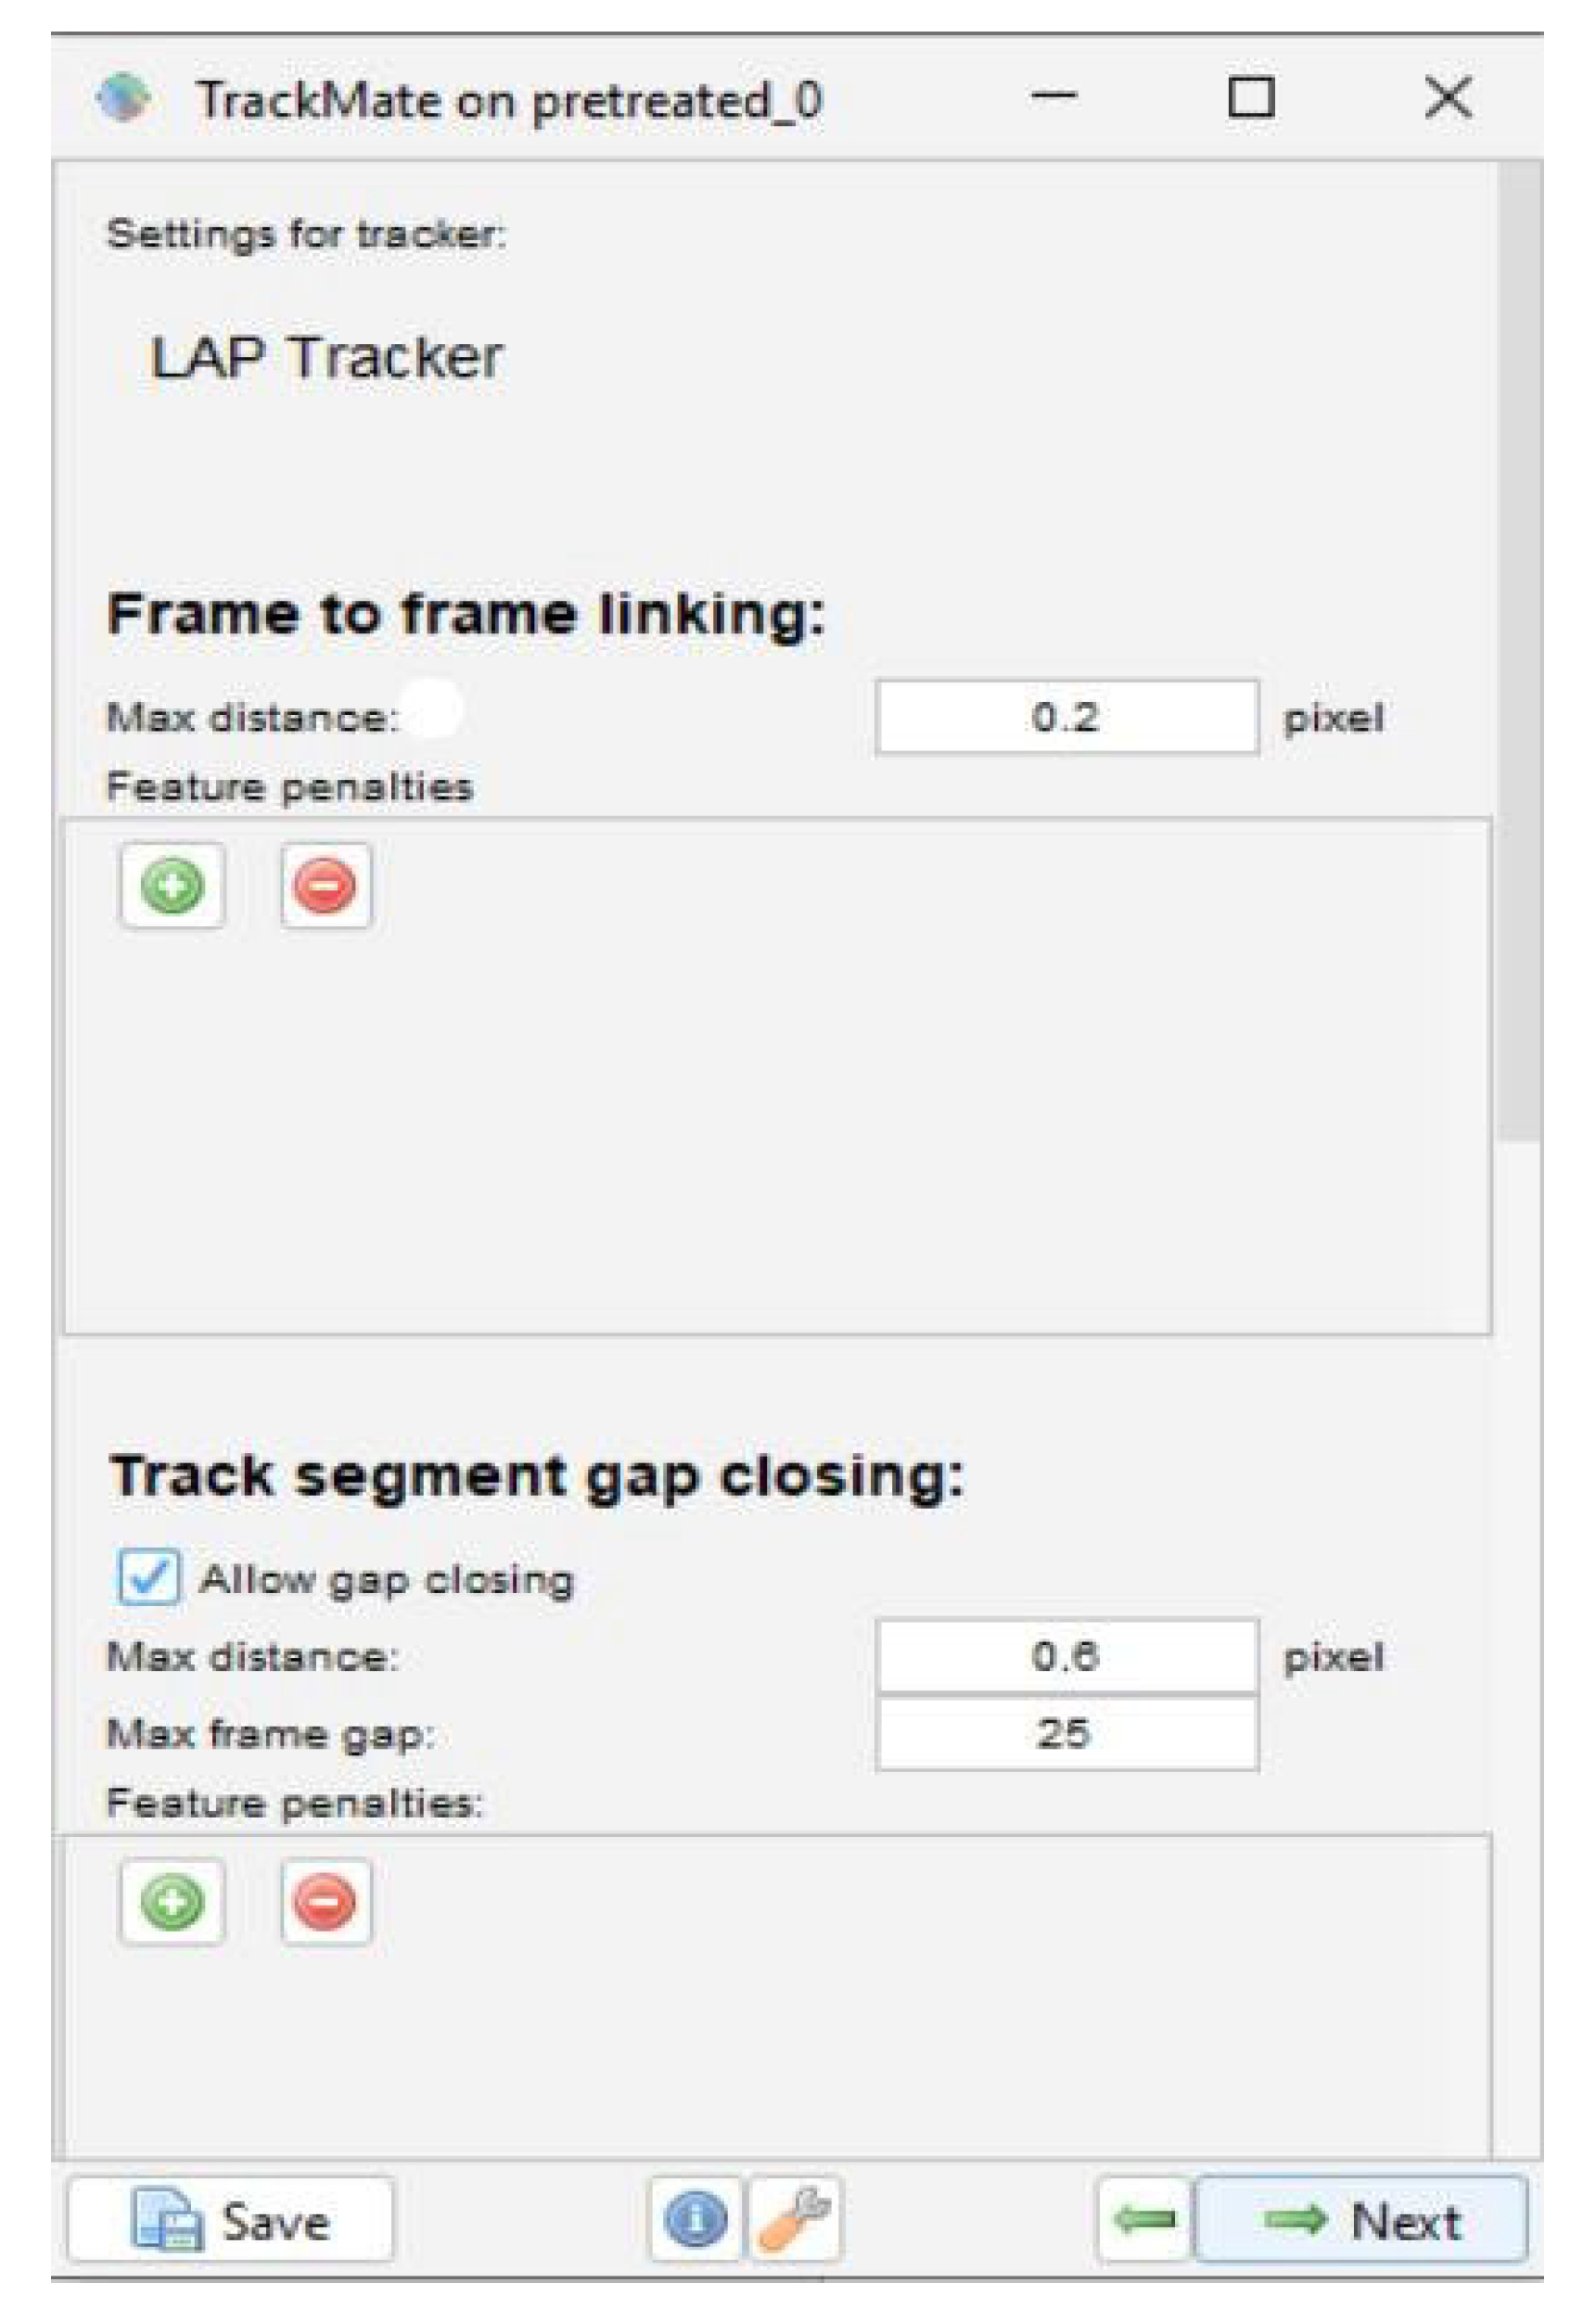Toggle the Allow gap closing checkbox

point(149,1578)
